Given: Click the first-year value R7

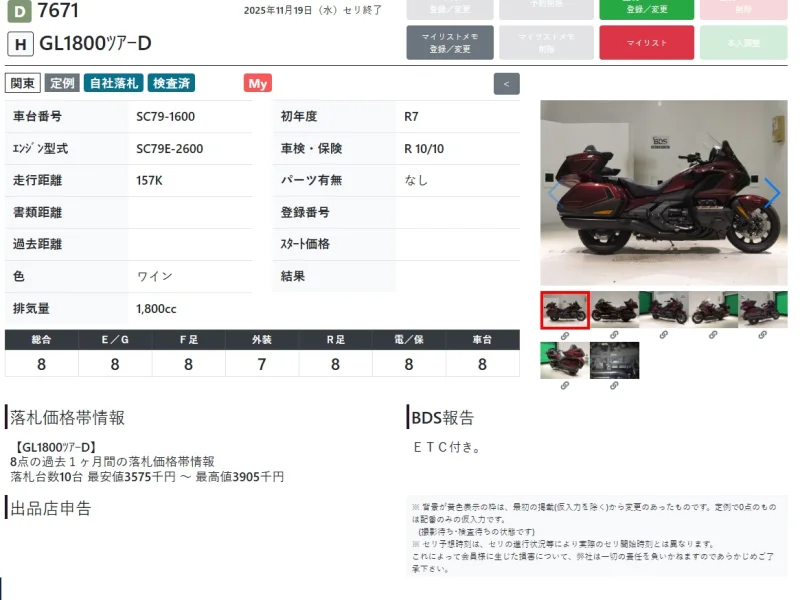Looking at the screenshot, I should (411, 116).
